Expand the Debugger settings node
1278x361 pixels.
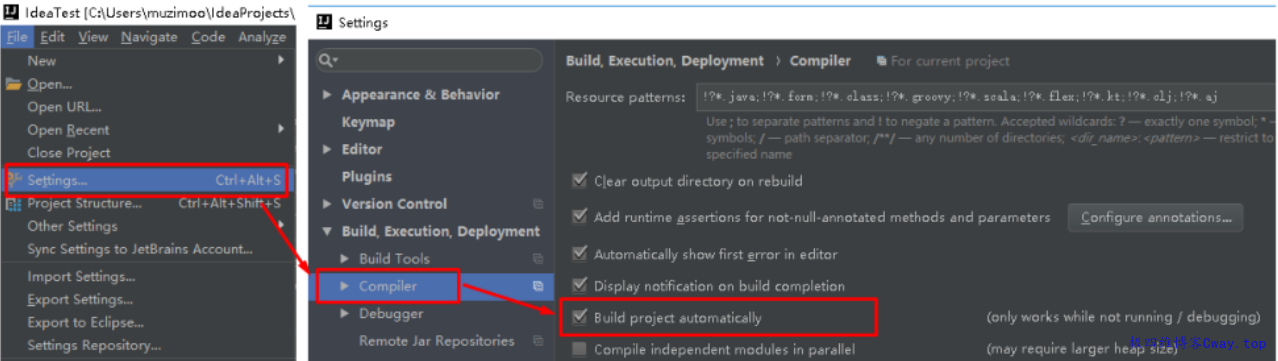345,314
